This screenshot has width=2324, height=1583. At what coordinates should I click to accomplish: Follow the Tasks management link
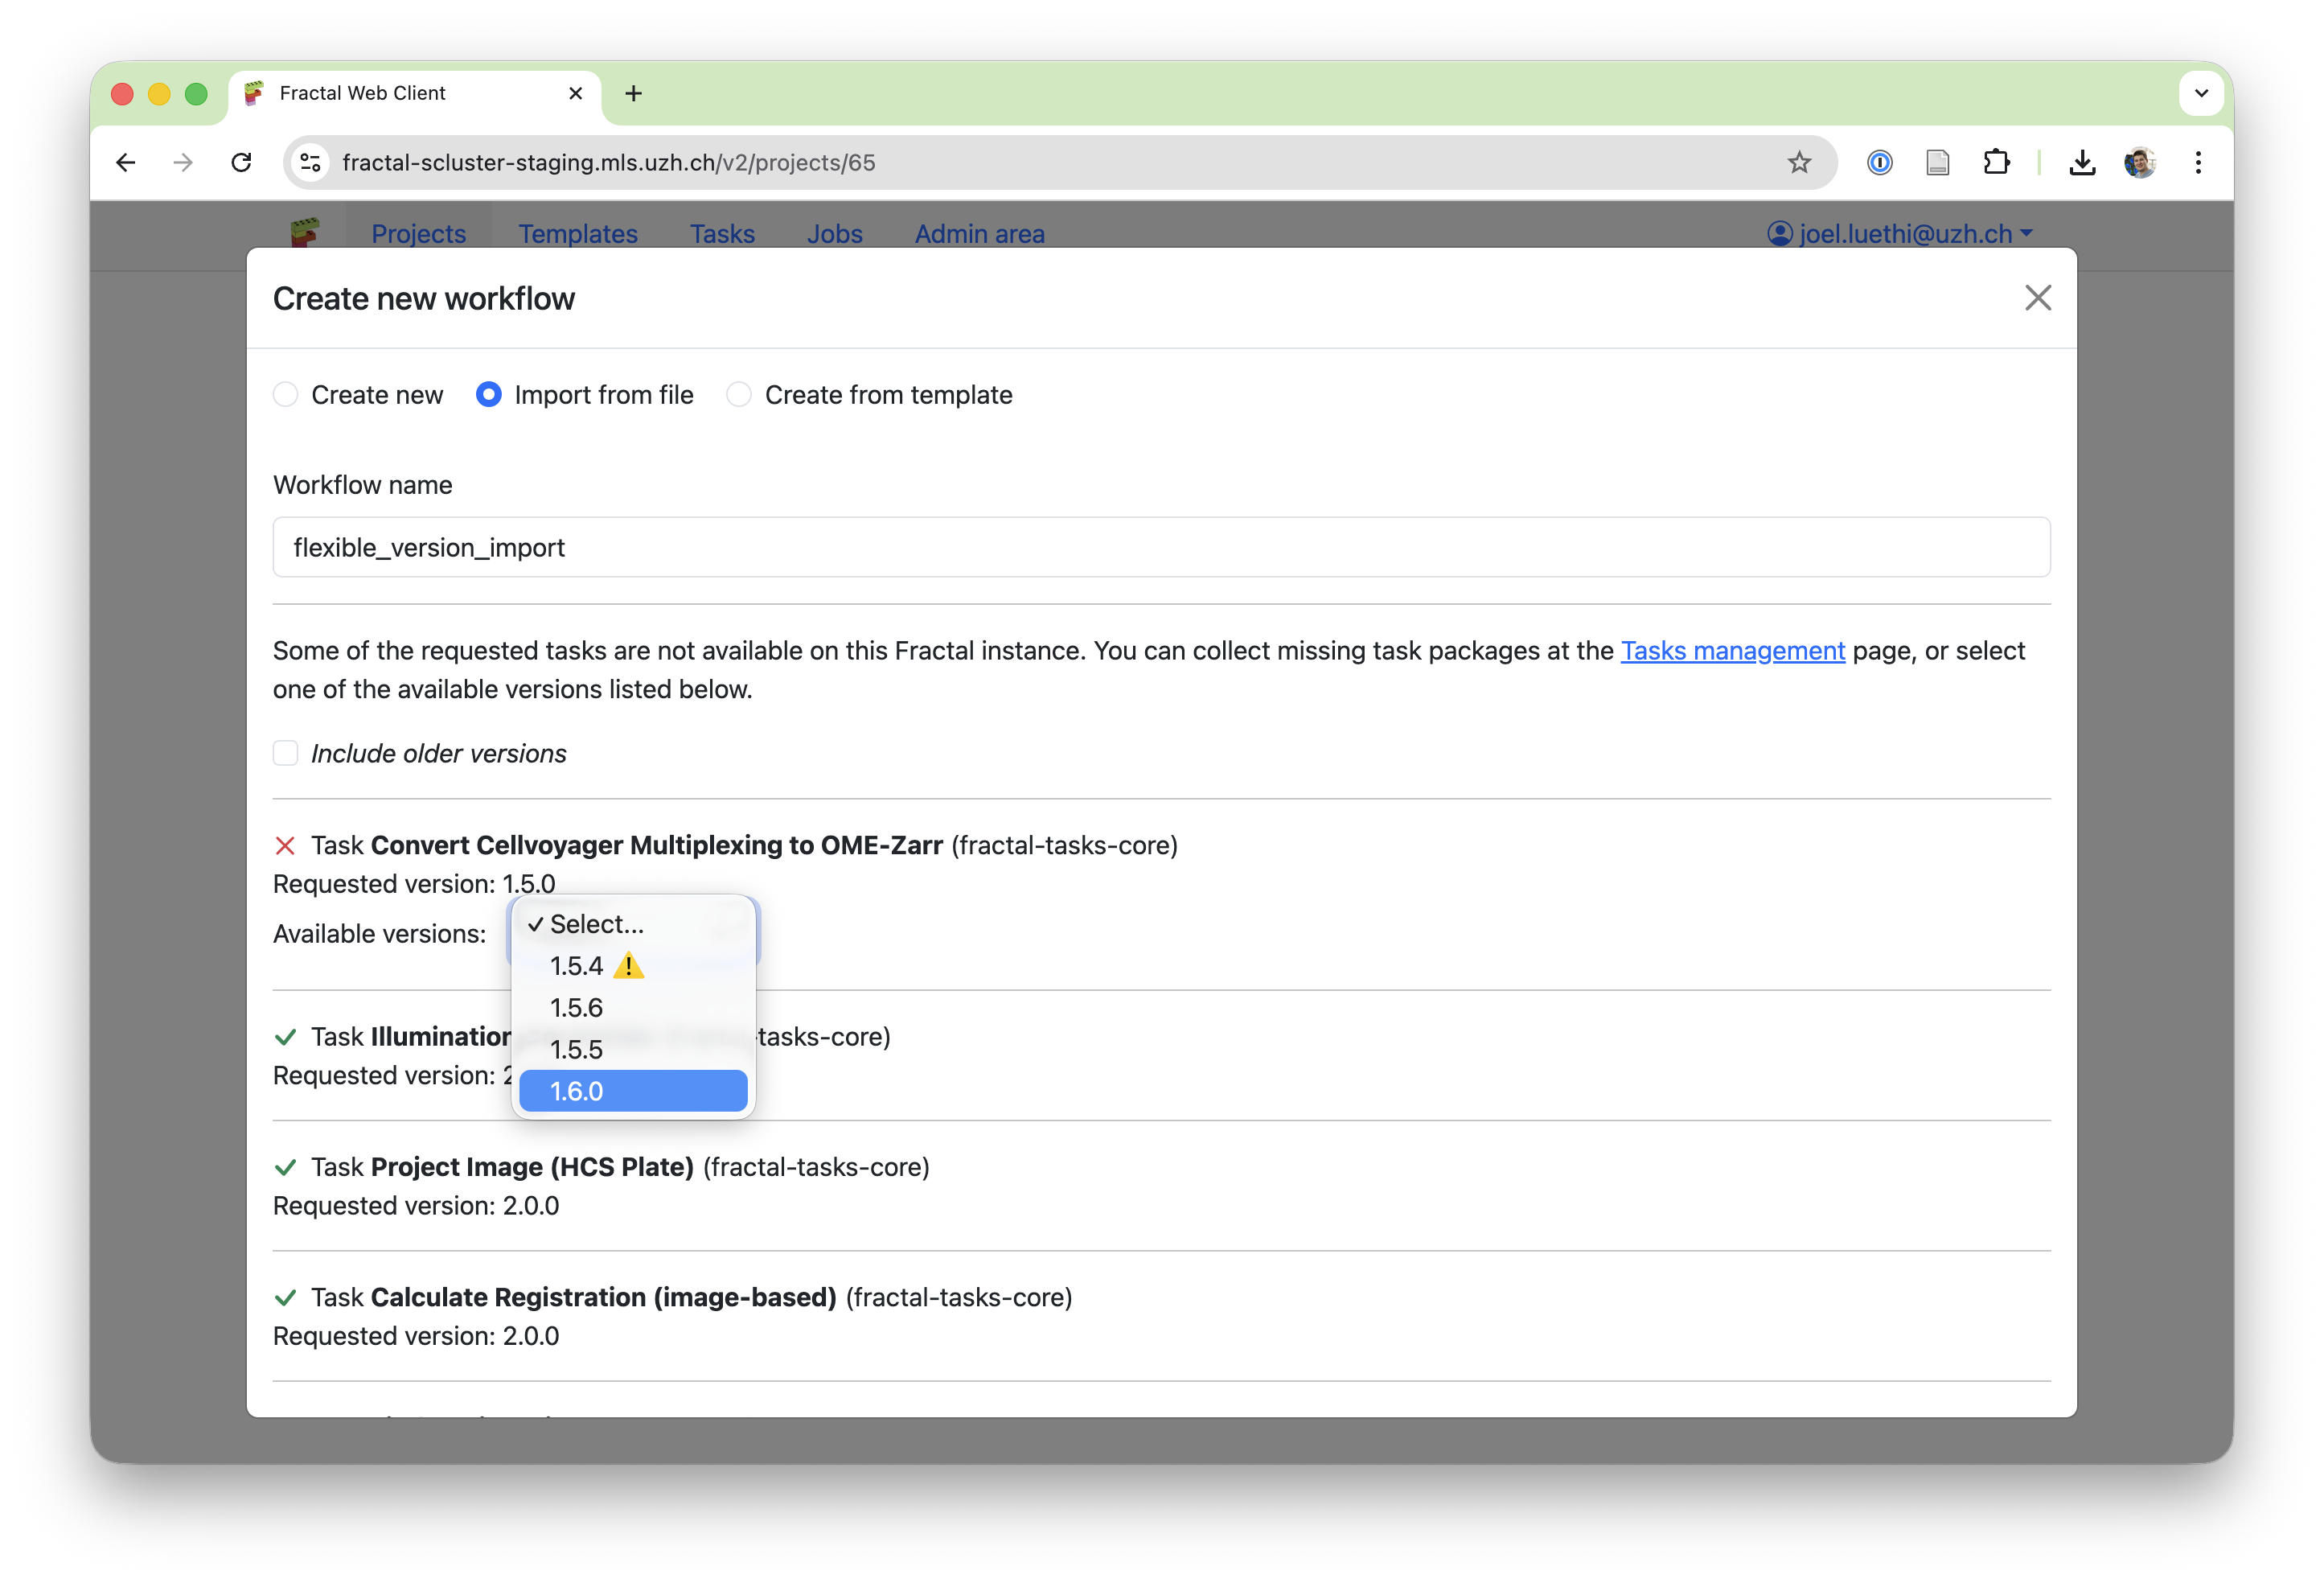click(1731, 650)
